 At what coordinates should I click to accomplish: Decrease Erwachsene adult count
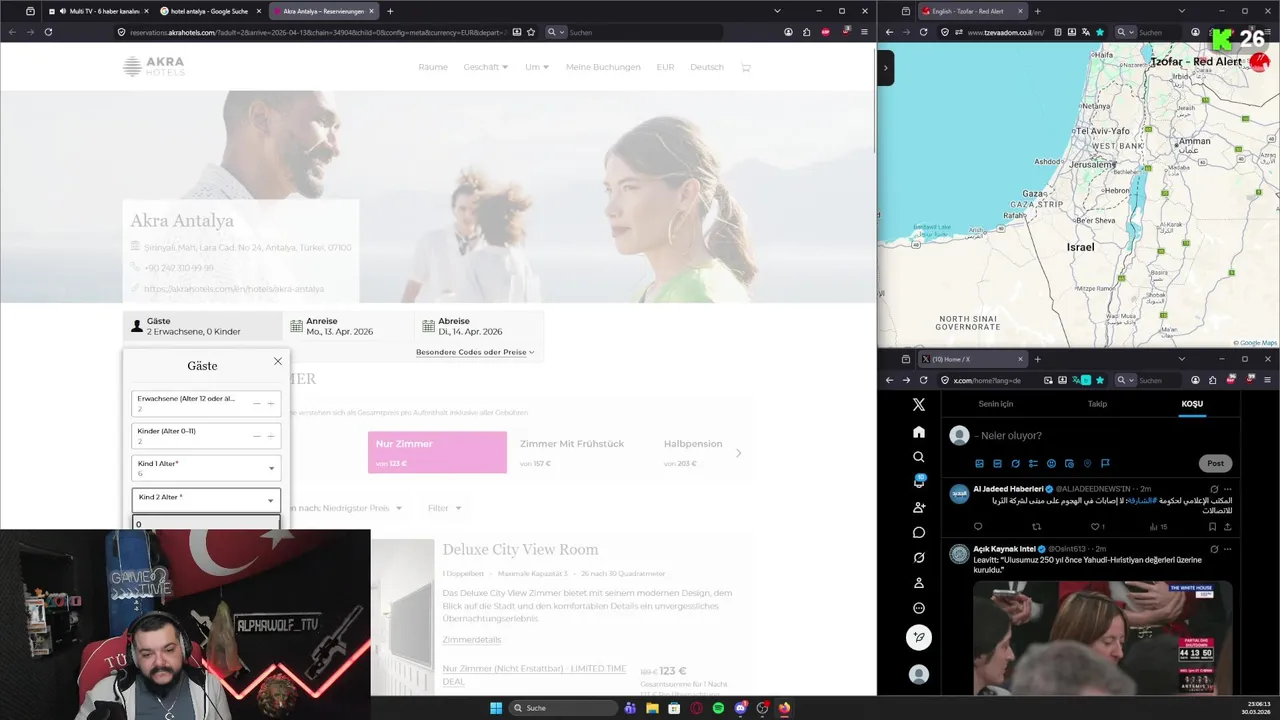pyautogui.click(x=257, y=404)
